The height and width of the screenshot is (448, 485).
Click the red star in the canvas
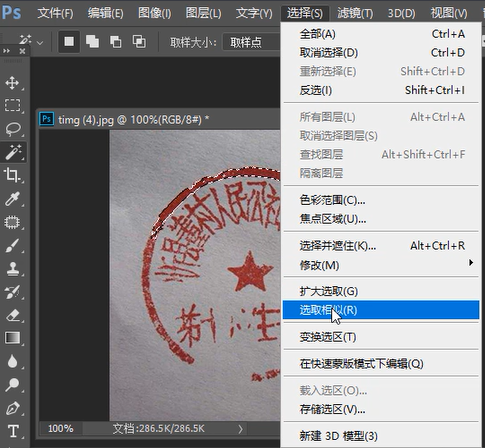250,271
